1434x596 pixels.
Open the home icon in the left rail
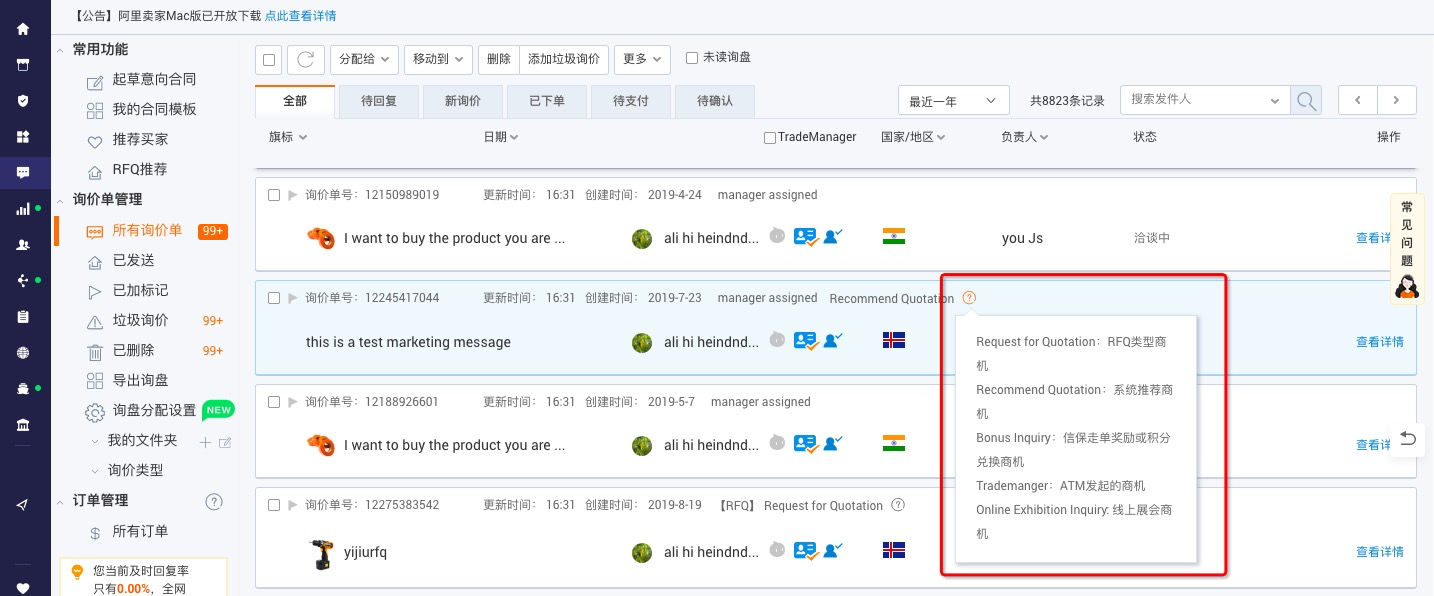click(23, 29)
